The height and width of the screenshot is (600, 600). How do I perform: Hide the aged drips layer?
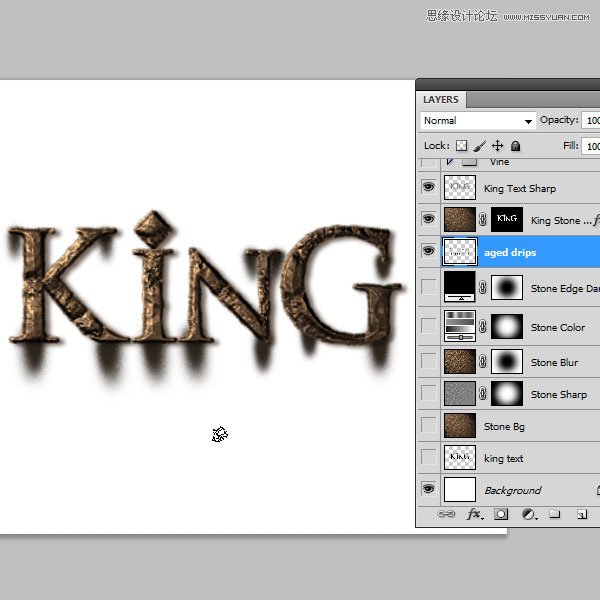pyautogui.click(x=429, y=251)
